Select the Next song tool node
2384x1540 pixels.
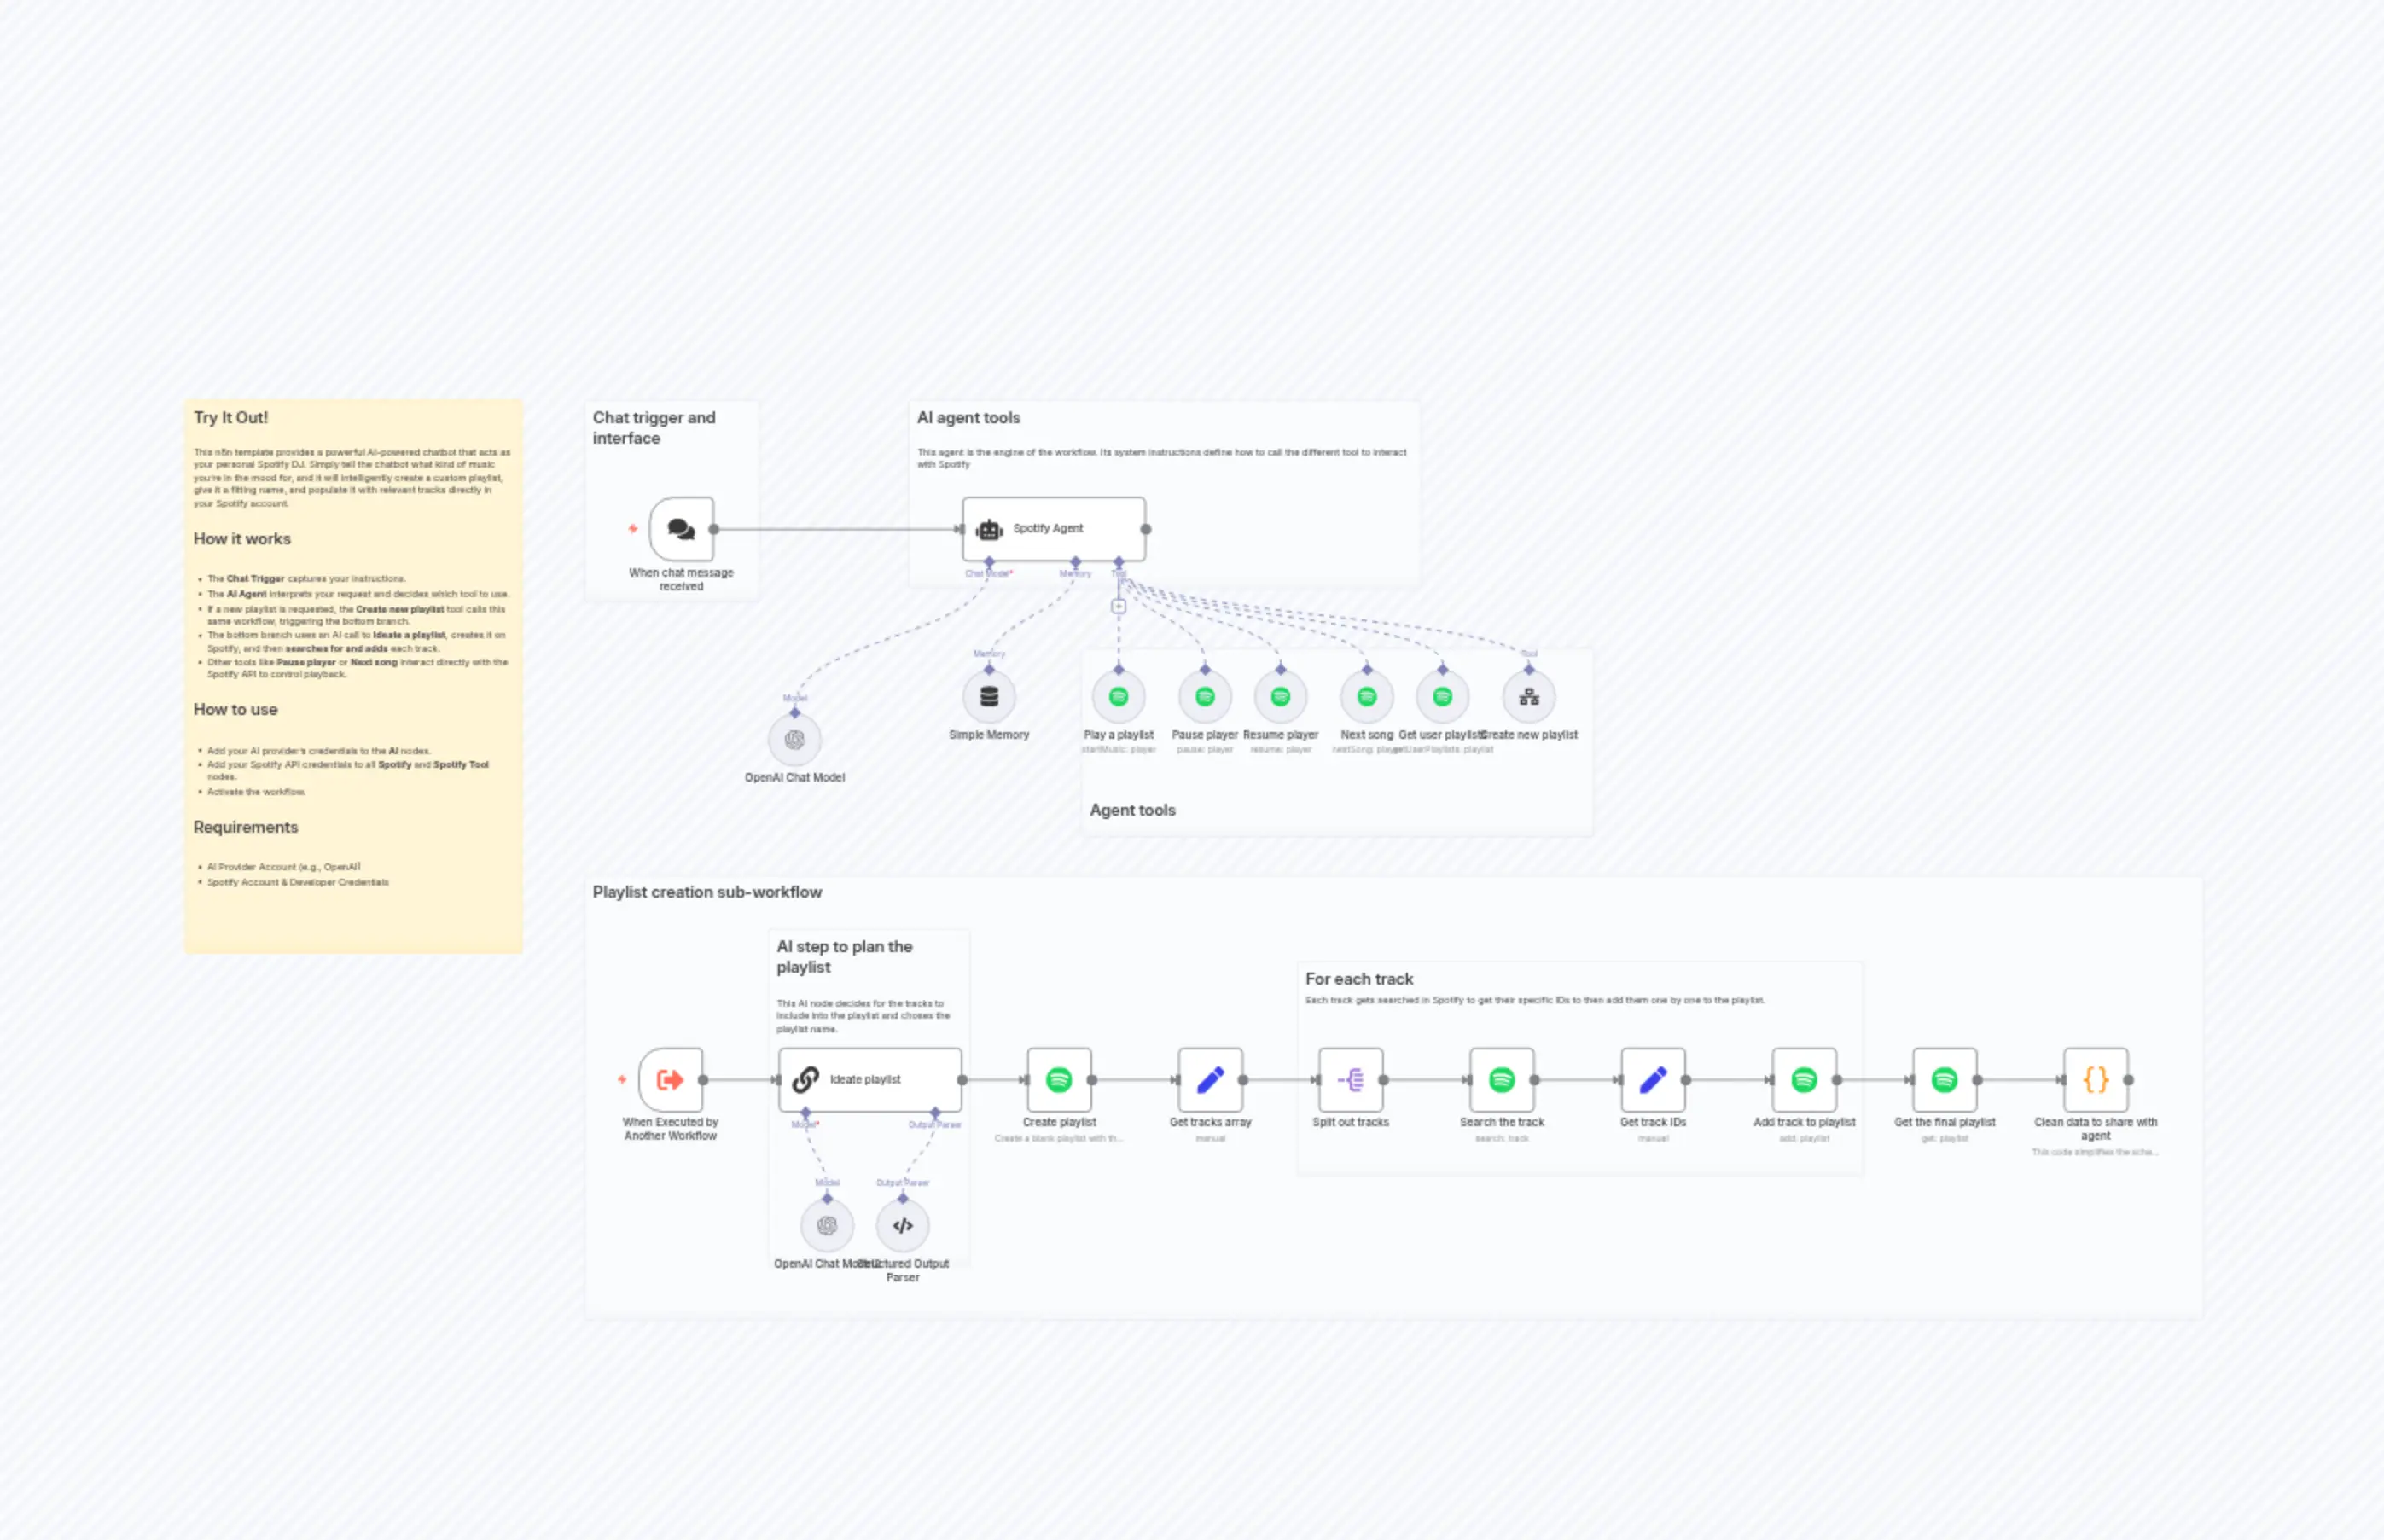(x=1366, y=697)
